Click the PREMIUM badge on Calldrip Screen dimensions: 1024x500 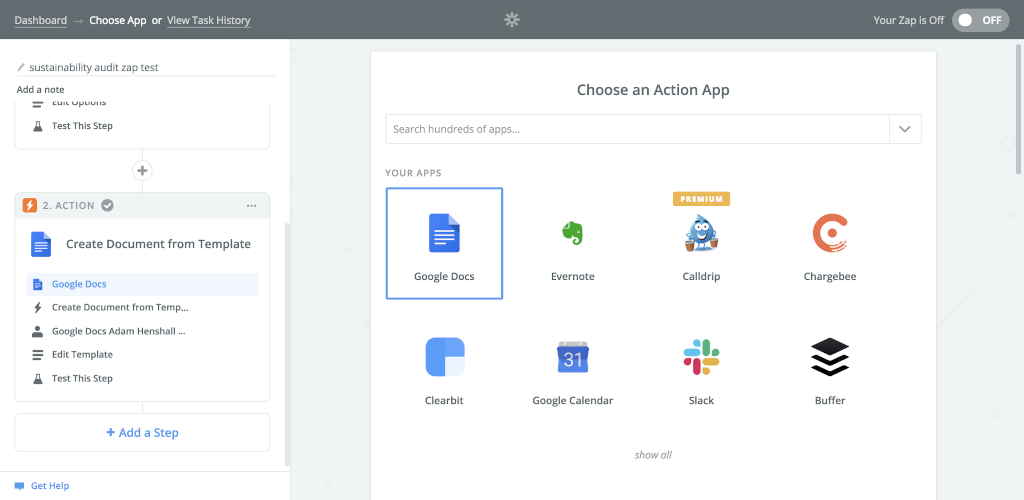(x=701, y=199)
